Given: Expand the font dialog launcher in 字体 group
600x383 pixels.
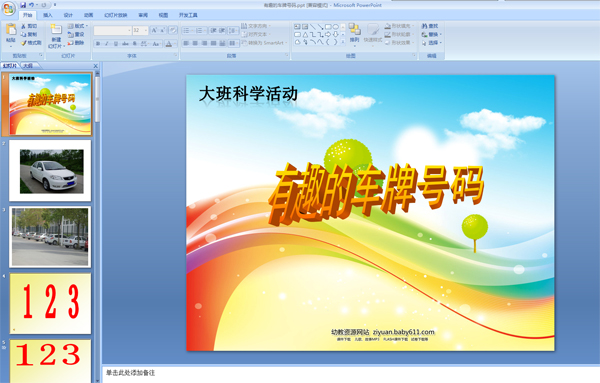Looking at the screenshot, I should [x=176, y=55].
